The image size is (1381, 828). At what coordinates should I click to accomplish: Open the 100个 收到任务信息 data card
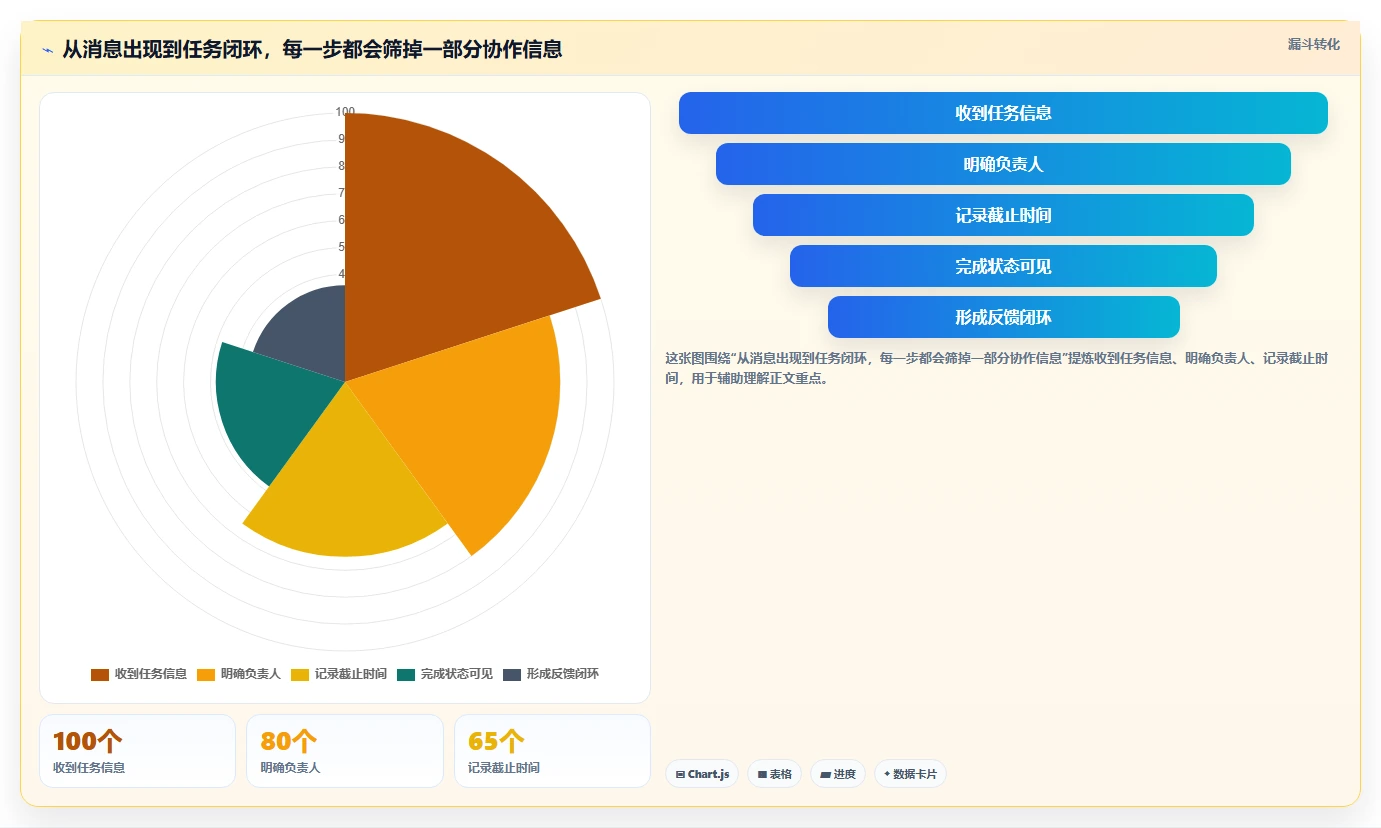point(138,751)
